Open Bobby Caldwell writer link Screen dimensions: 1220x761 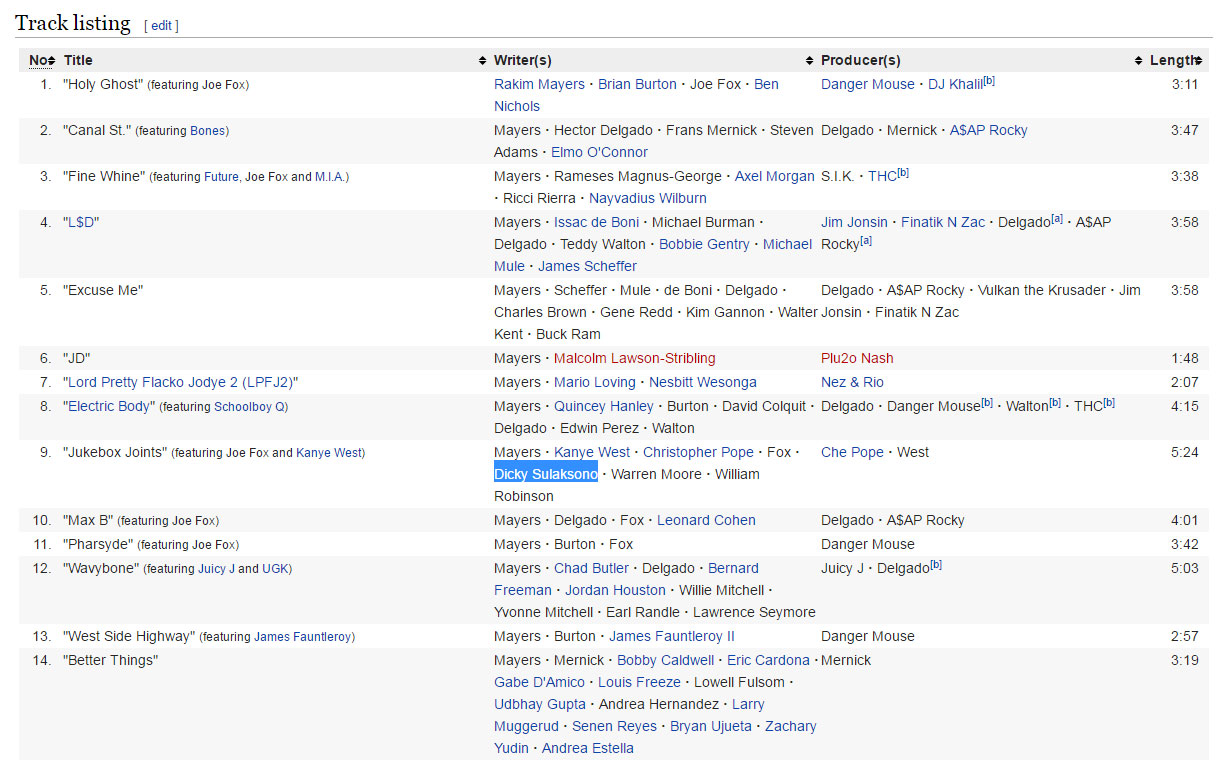click(665, 660)
